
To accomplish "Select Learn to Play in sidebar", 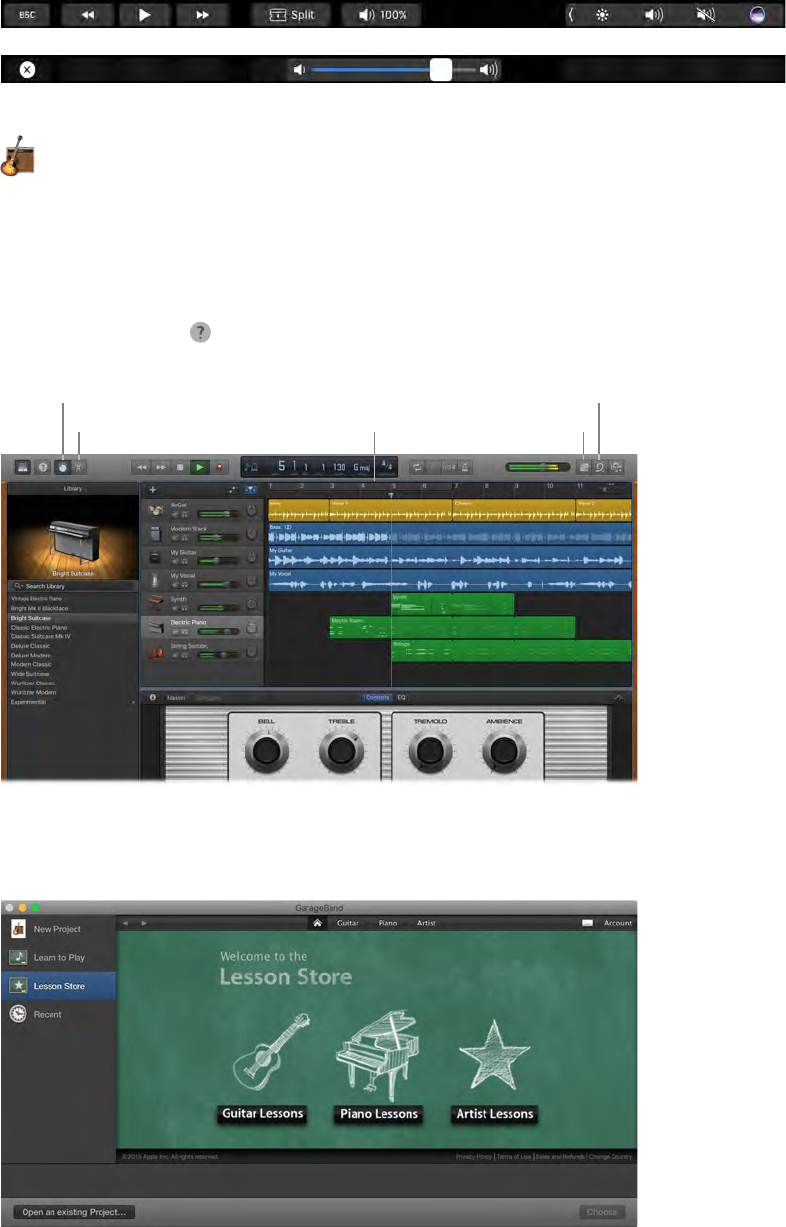I will (58, 958).
